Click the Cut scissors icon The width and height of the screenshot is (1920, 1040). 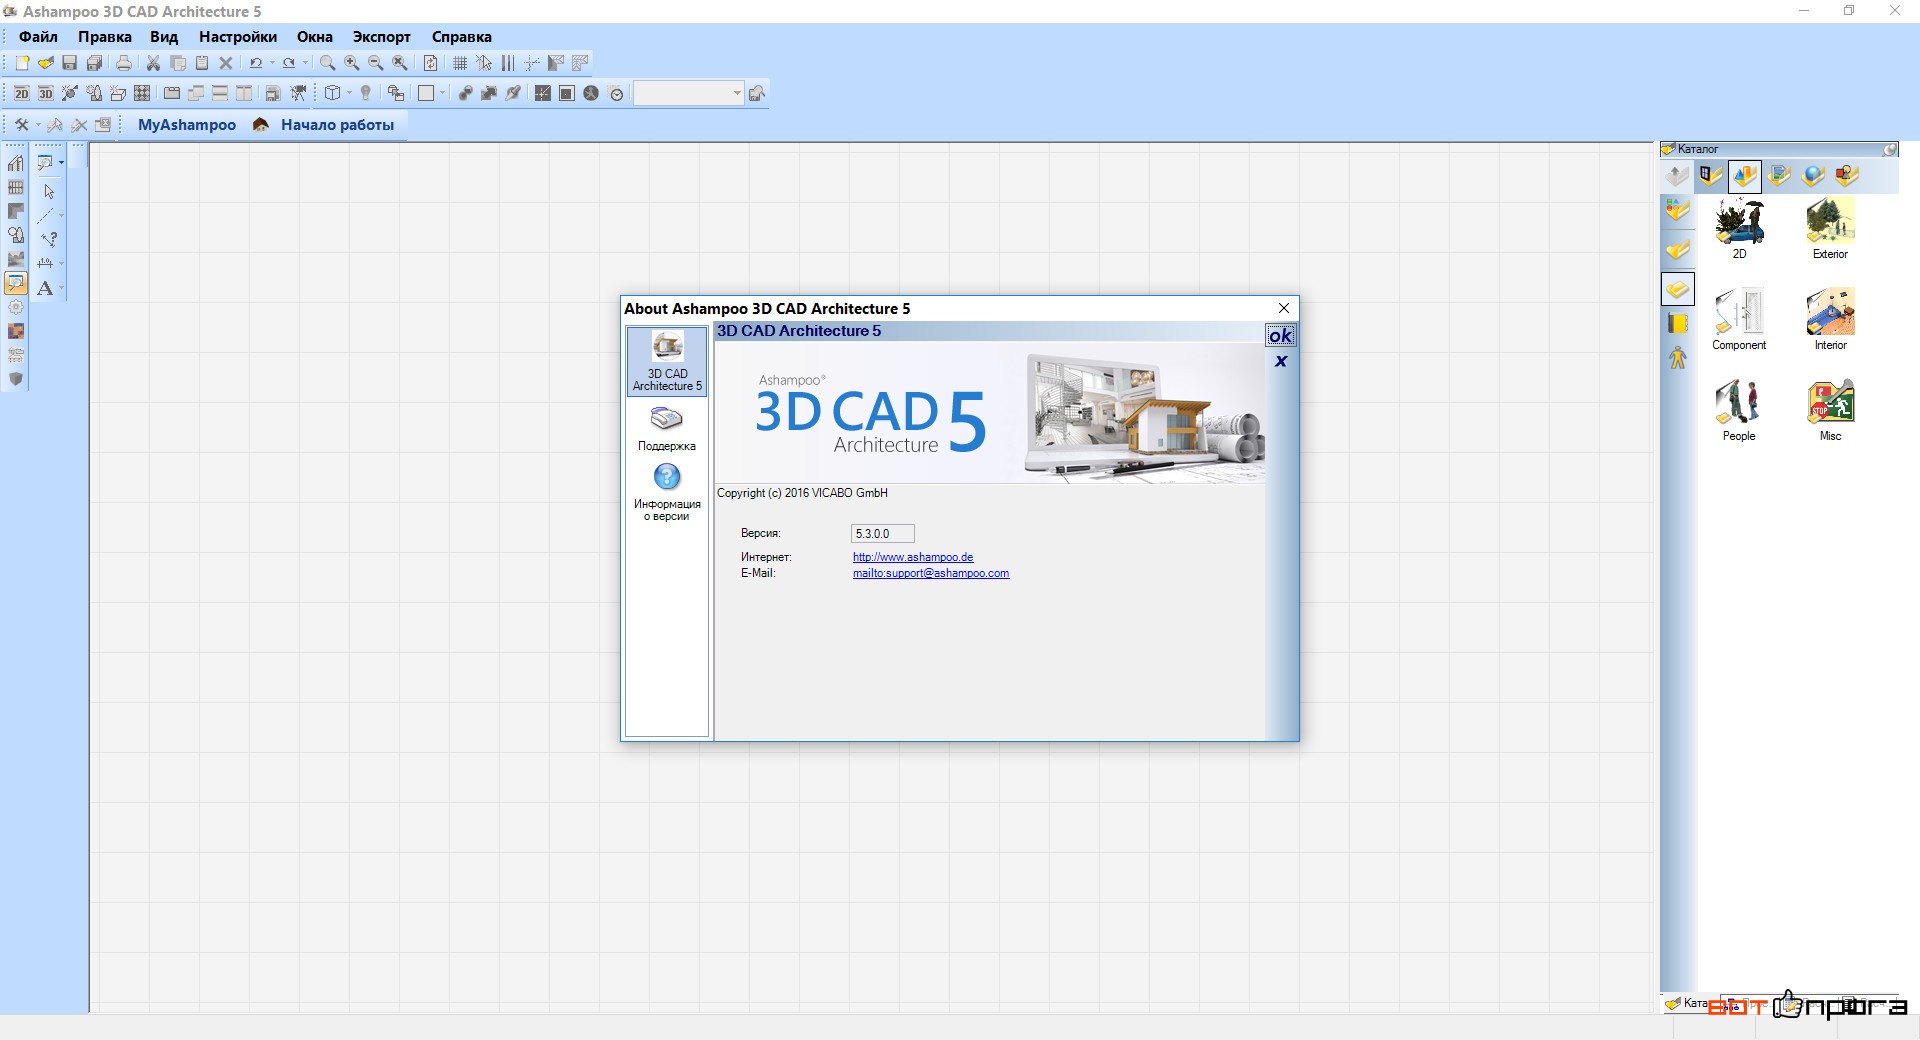[x=154, y=63]
